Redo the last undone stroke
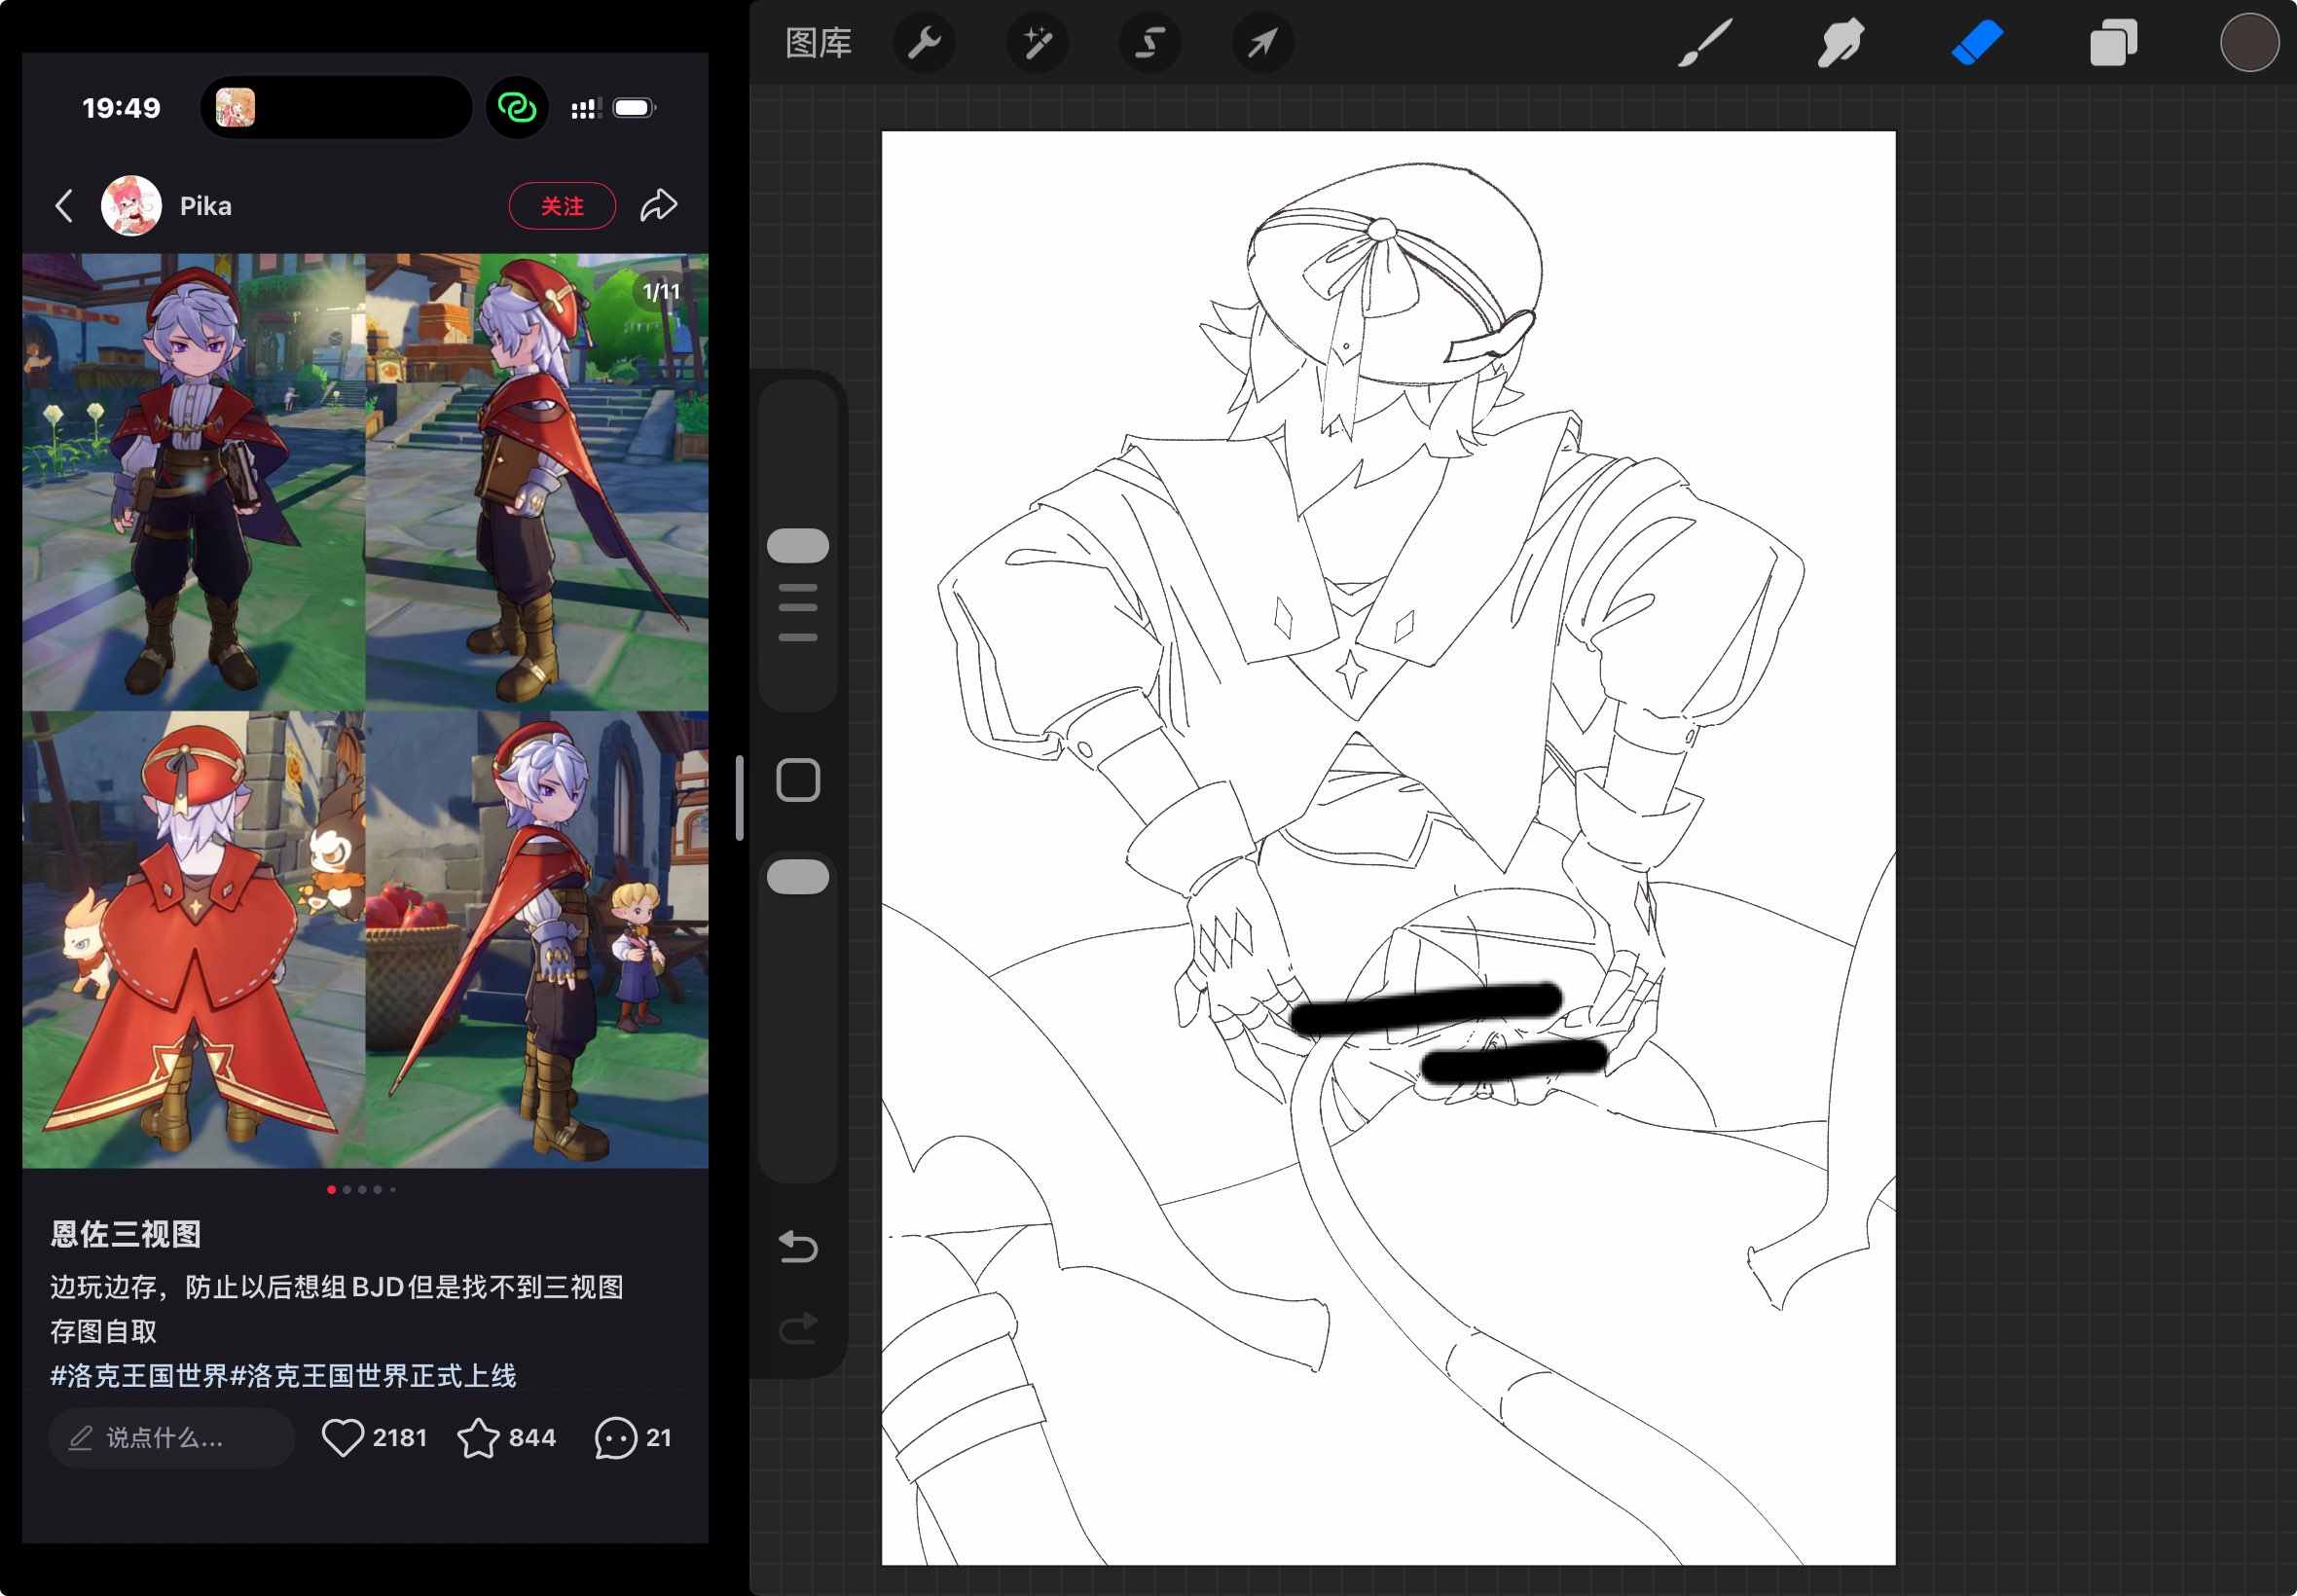Viewport: 2297px width, 1596px height. click(x=797, y=1327)
